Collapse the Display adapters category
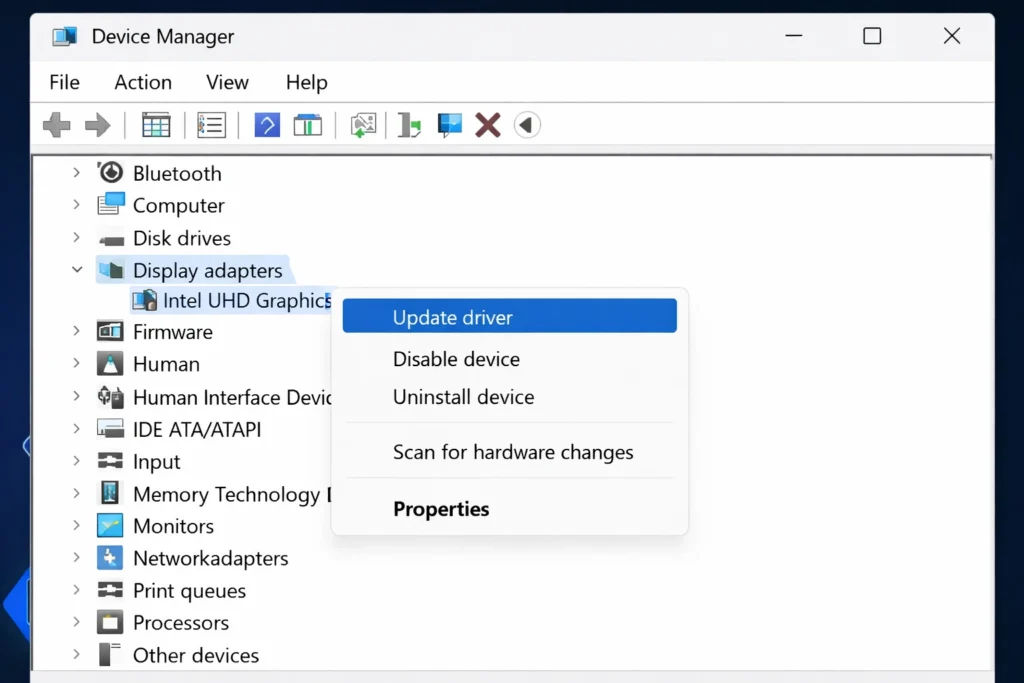The width and height of the screenshot is (1024, 683). pyautogui.click(x=77, y=269)
